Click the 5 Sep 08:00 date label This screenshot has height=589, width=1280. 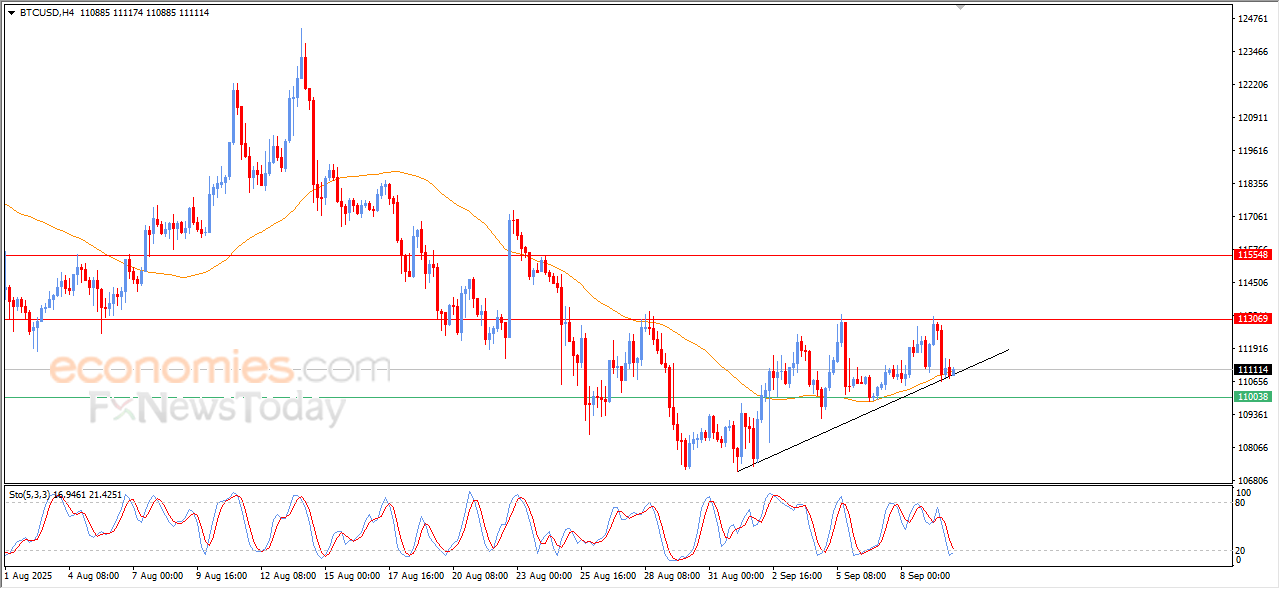point(862,576)
